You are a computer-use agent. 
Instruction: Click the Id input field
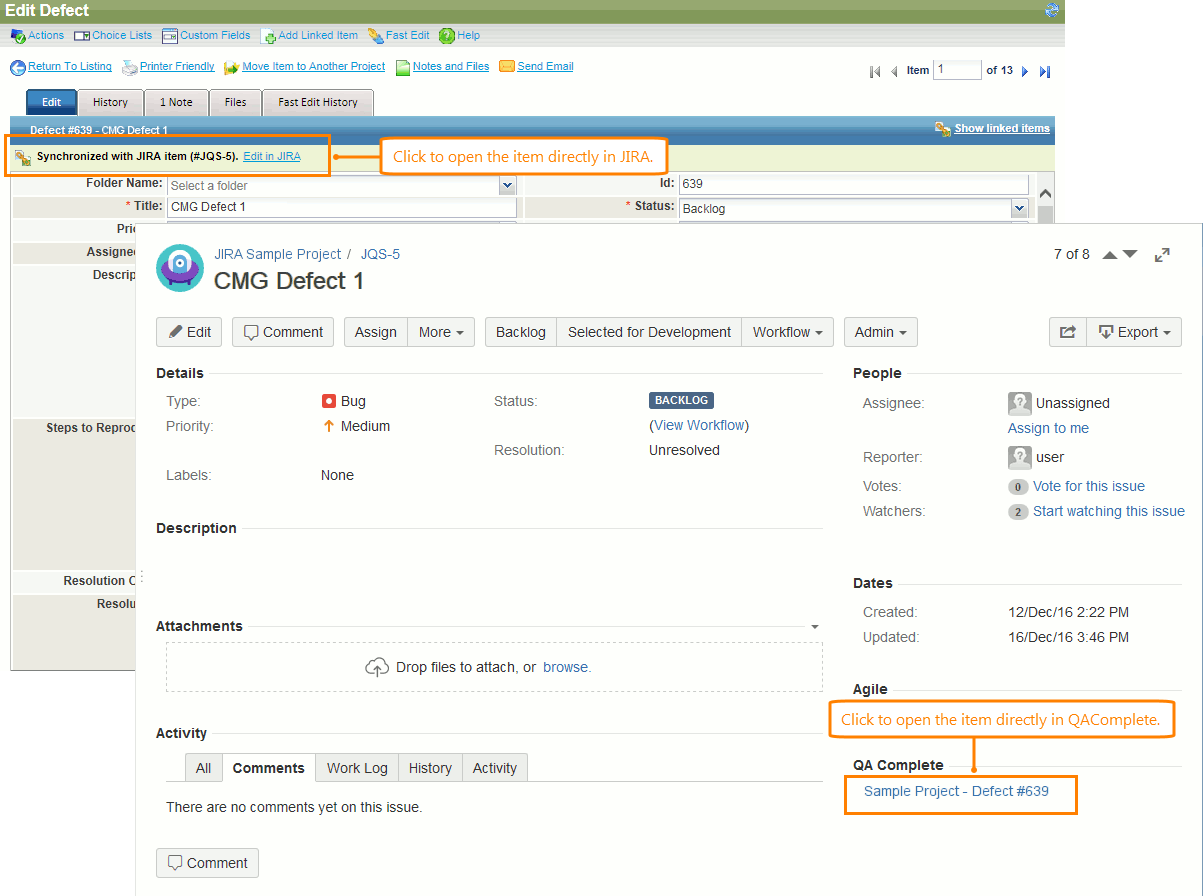pos(854,185)
